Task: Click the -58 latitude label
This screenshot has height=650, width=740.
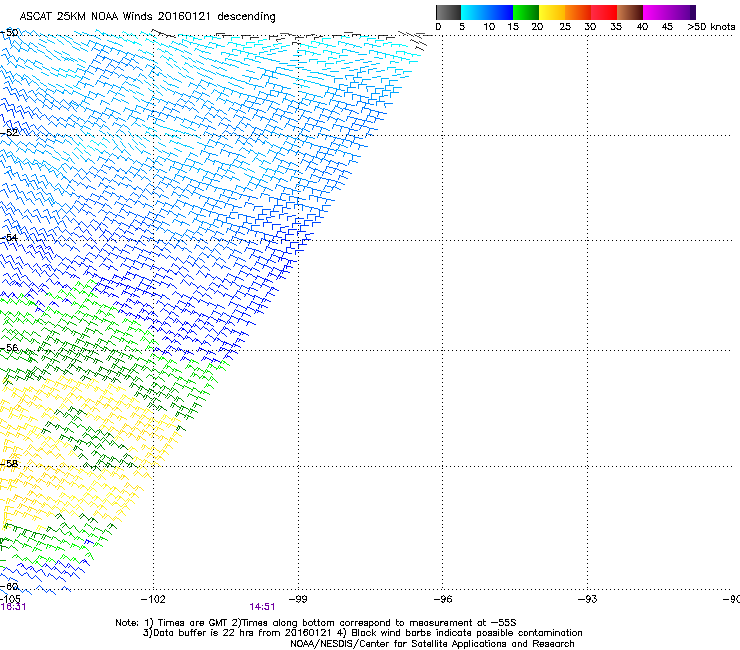Action: click(x=9, y=464)
